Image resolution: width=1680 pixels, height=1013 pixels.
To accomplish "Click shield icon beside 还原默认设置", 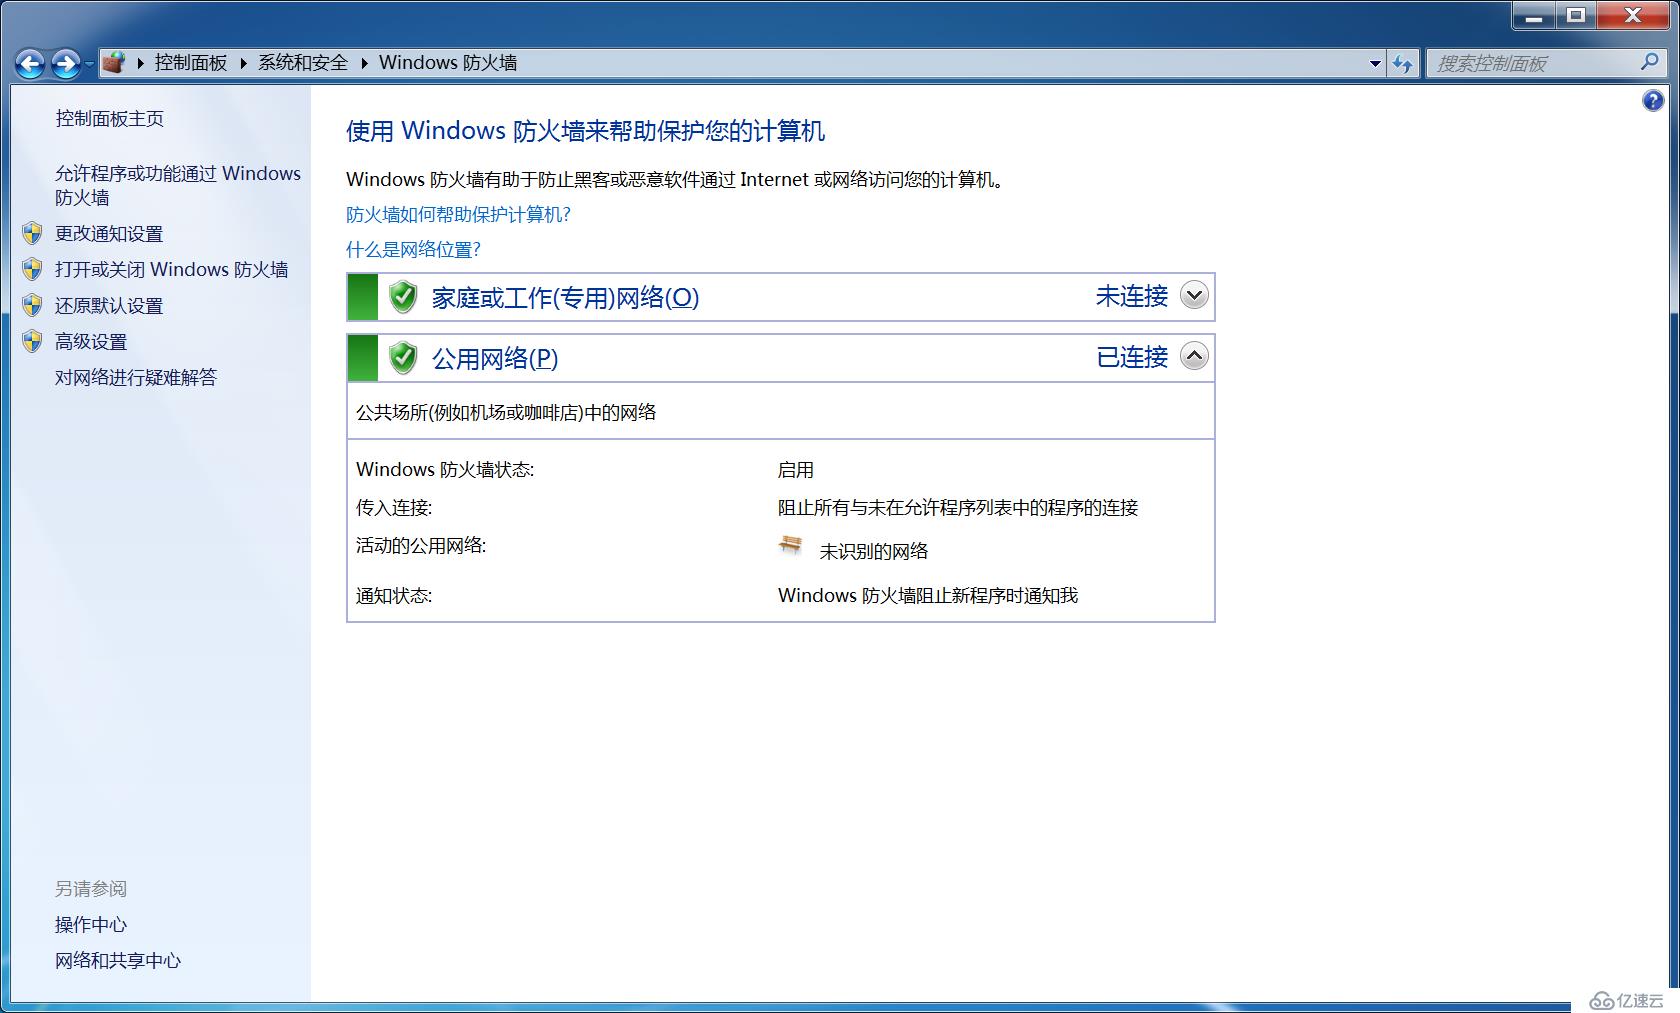I will pyautogui.click(x=32, y=306).
